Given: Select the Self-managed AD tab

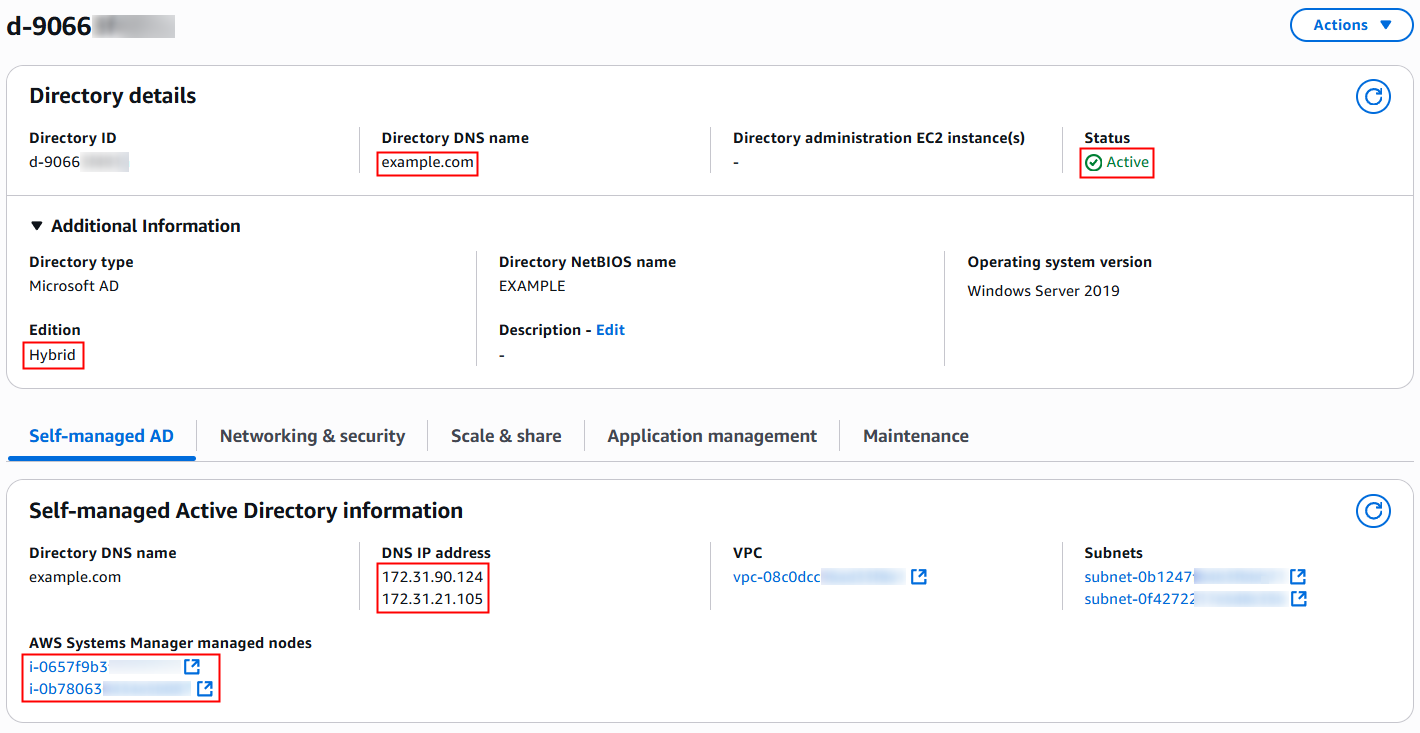Looking at the screenshot, I should click(101, 436).
